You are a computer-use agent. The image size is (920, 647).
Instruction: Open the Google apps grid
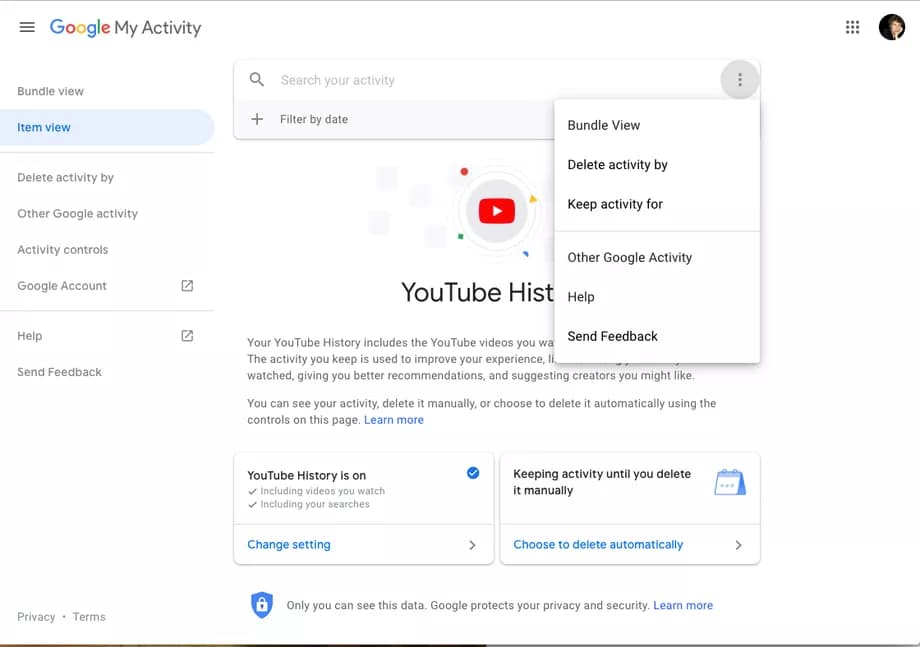click(x=852, y=27)
